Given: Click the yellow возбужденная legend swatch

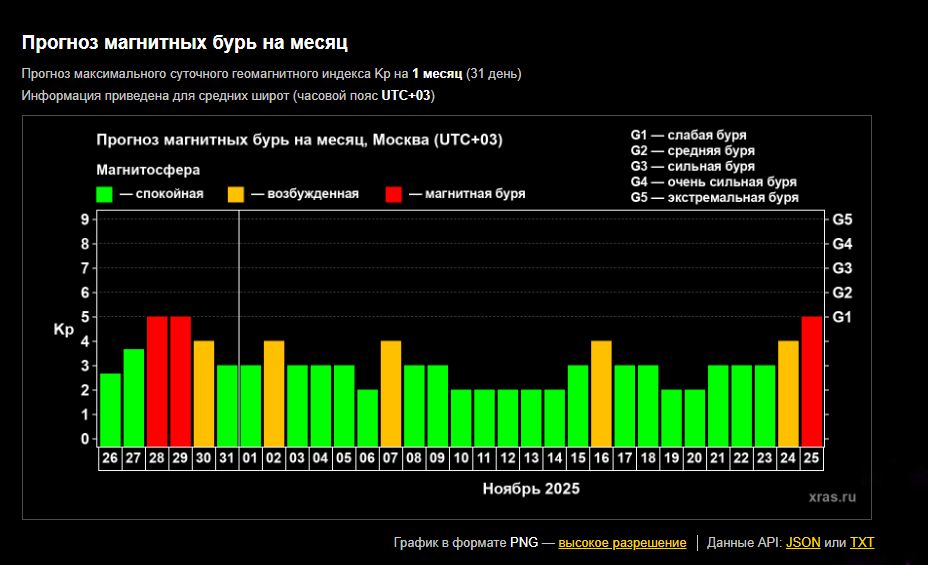Looking at the screenshot, I should pos(236,194).
